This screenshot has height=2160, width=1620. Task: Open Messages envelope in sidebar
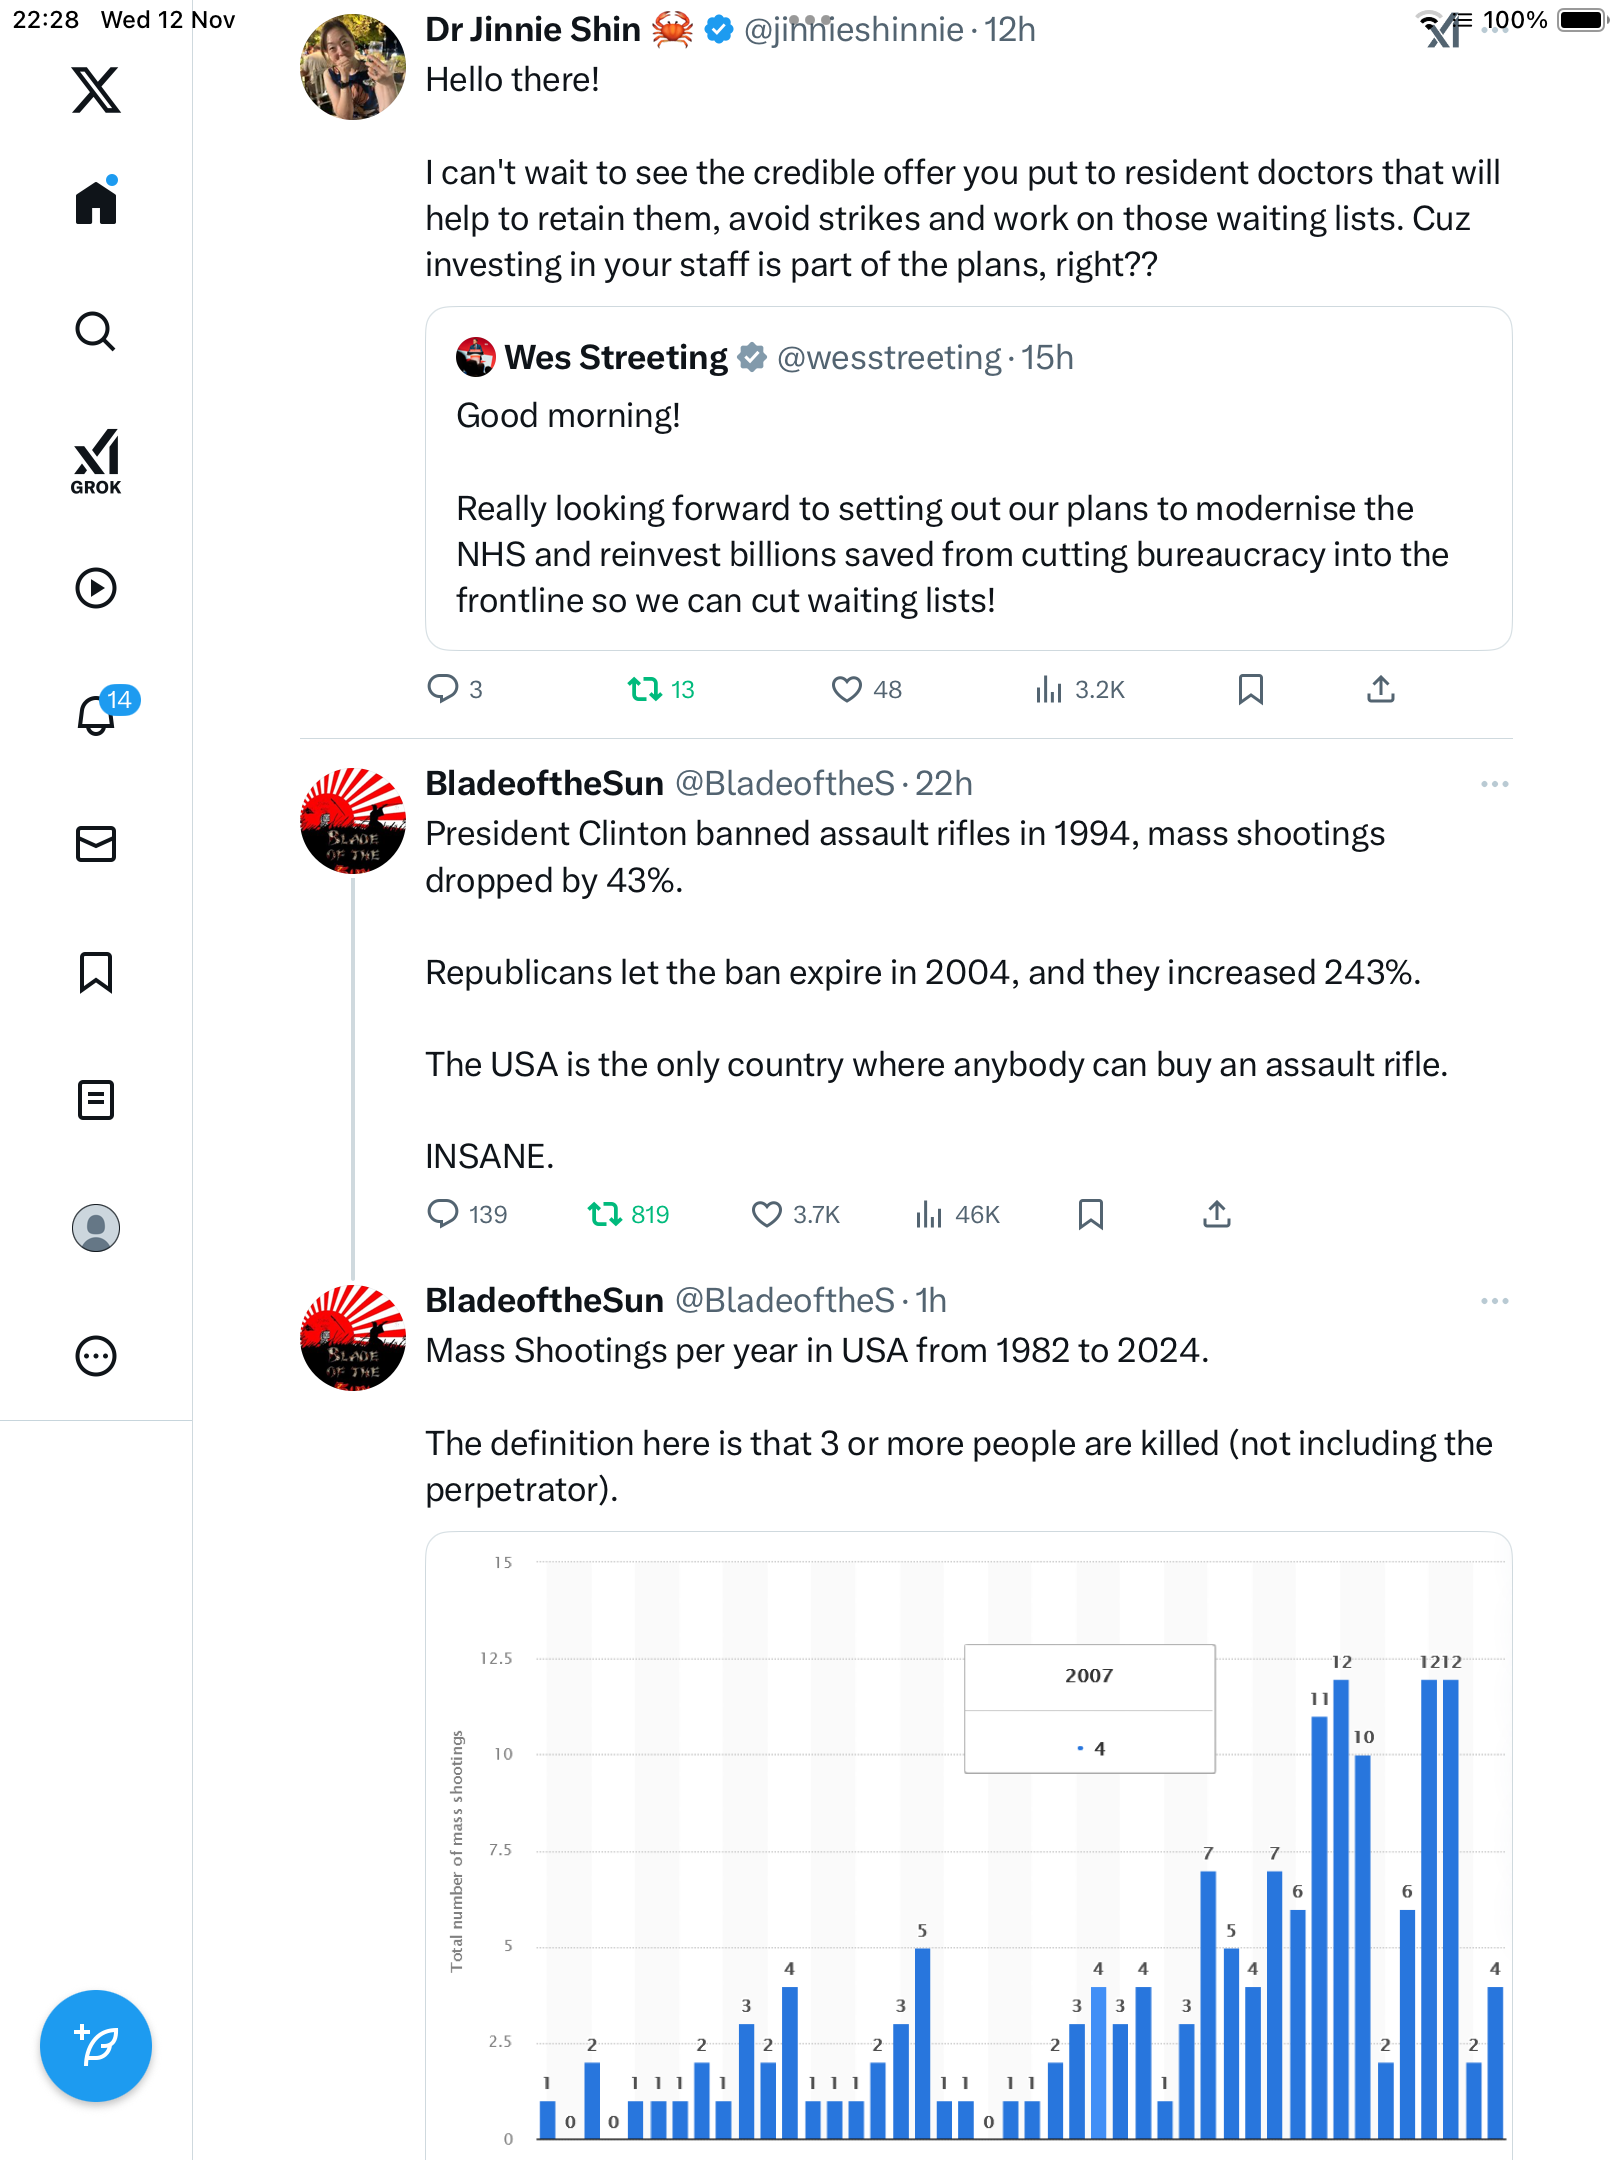point(96,844)
